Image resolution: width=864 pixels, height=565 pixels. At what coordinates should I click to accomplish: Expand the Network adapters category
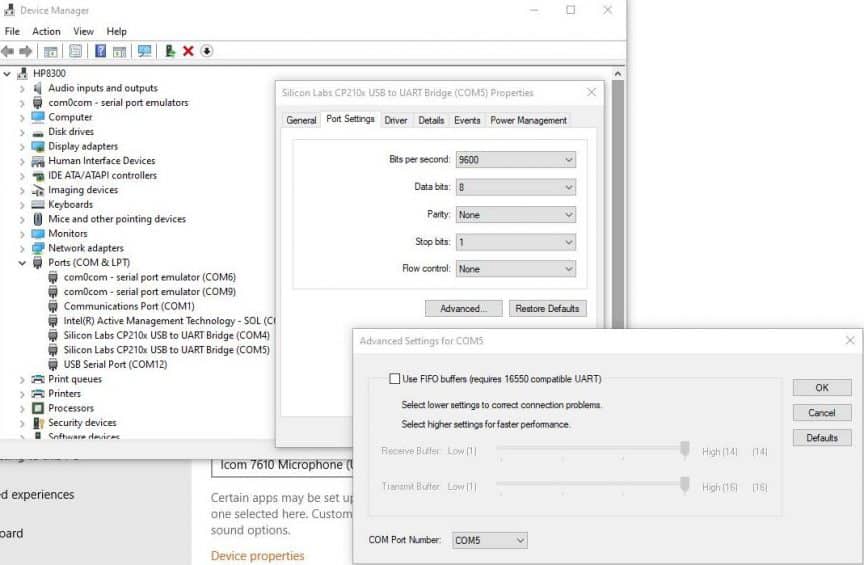point(23,248)
